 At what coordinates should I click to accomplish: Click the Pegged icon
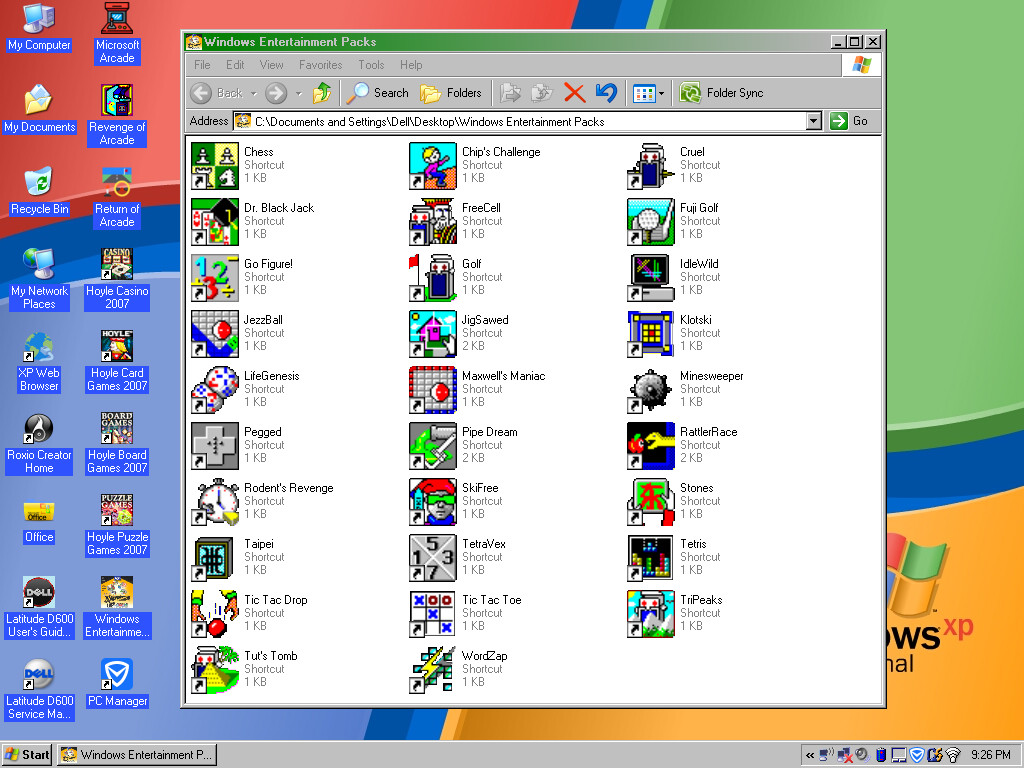point(215,446)
